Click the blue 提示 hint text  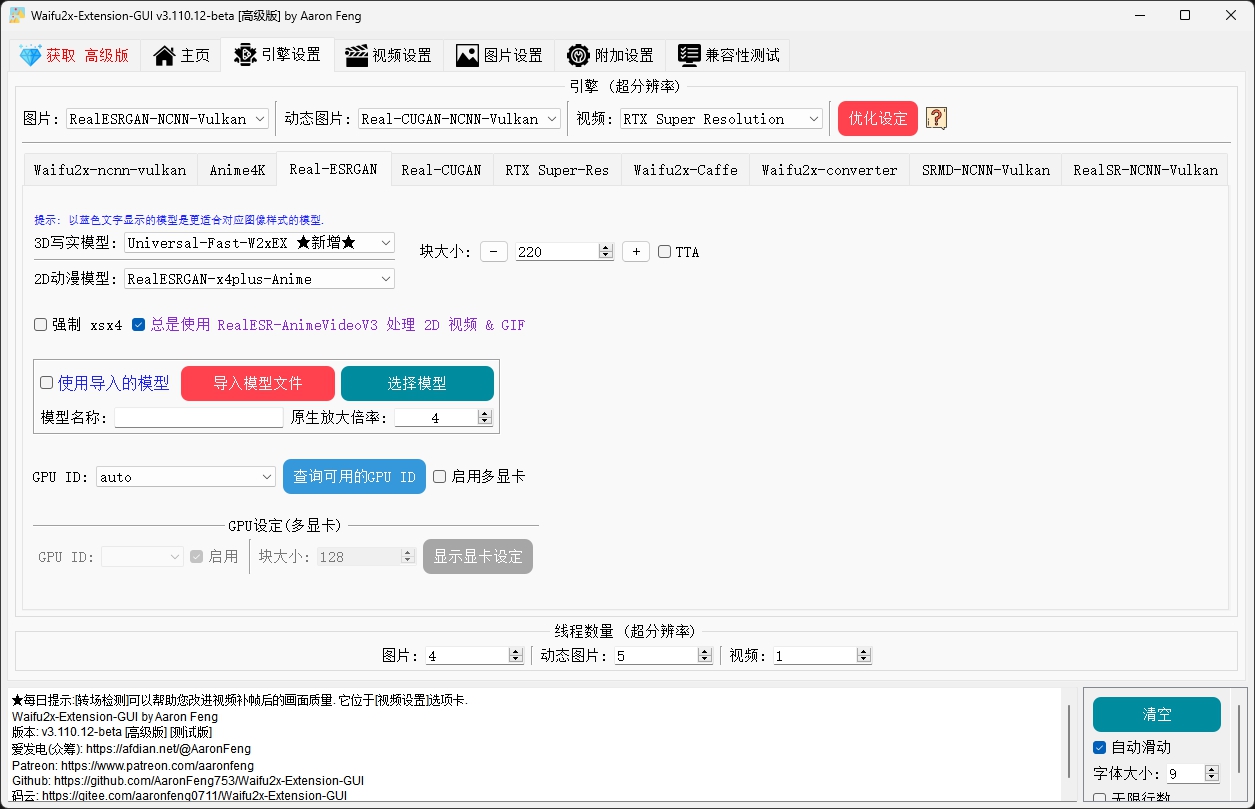179,219
